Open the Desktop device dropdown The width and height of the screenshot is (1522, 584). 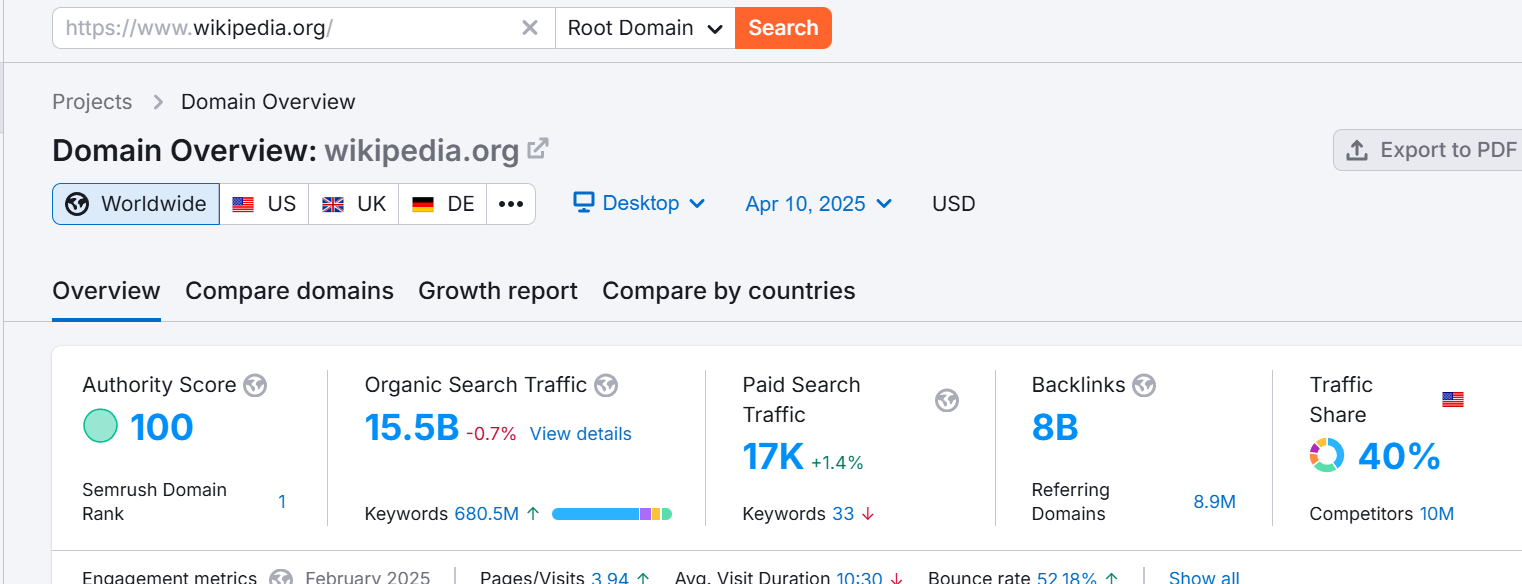pos(640,203)
